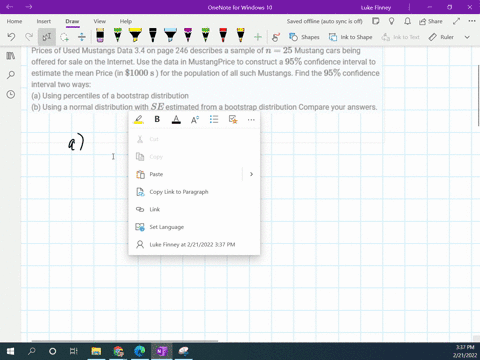Choose the yellow-tipped pen
The height and width of the screenshot is (360, 480).
[241, 35]
